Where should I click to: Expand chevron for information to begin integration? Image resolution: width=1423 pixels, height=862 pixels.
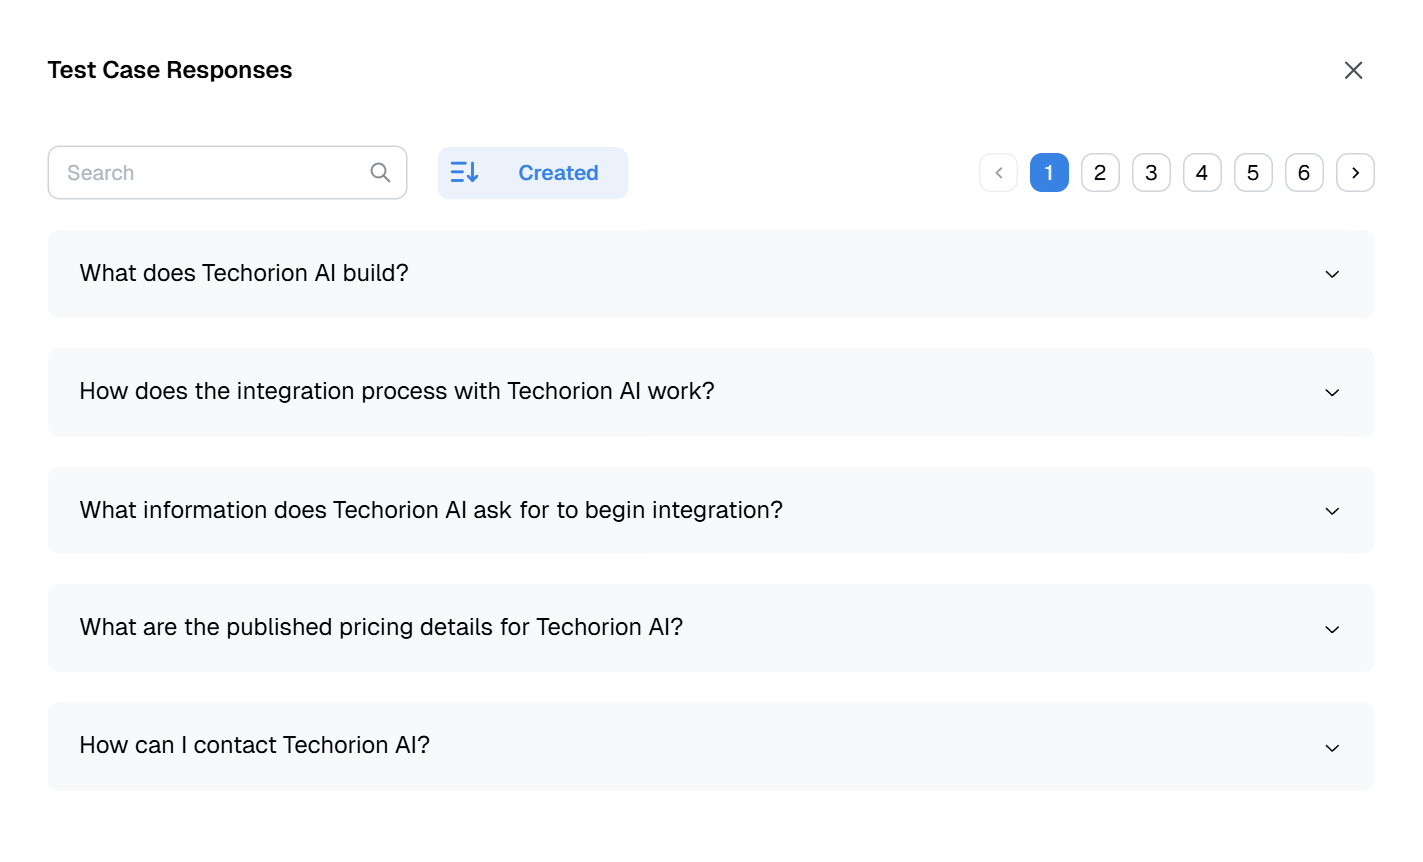click(1332, 511)
